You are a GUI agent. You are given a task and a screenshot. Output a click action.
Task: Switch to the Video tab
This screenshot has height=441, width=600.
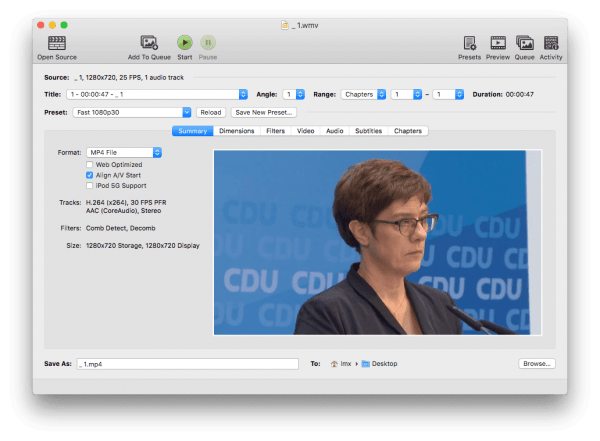click(x=305, y=131)
